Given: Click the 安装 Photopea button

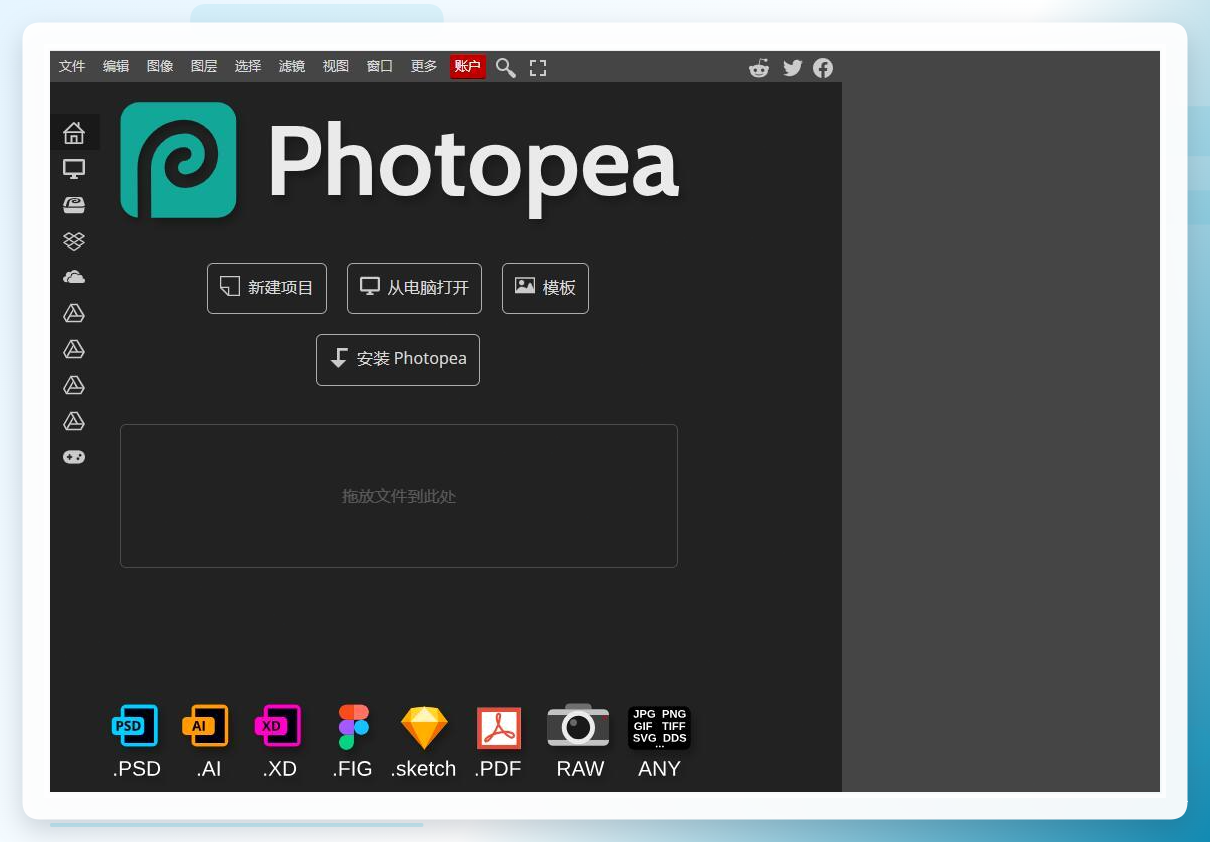Looking at the screenshot, I should click(398, 359).
